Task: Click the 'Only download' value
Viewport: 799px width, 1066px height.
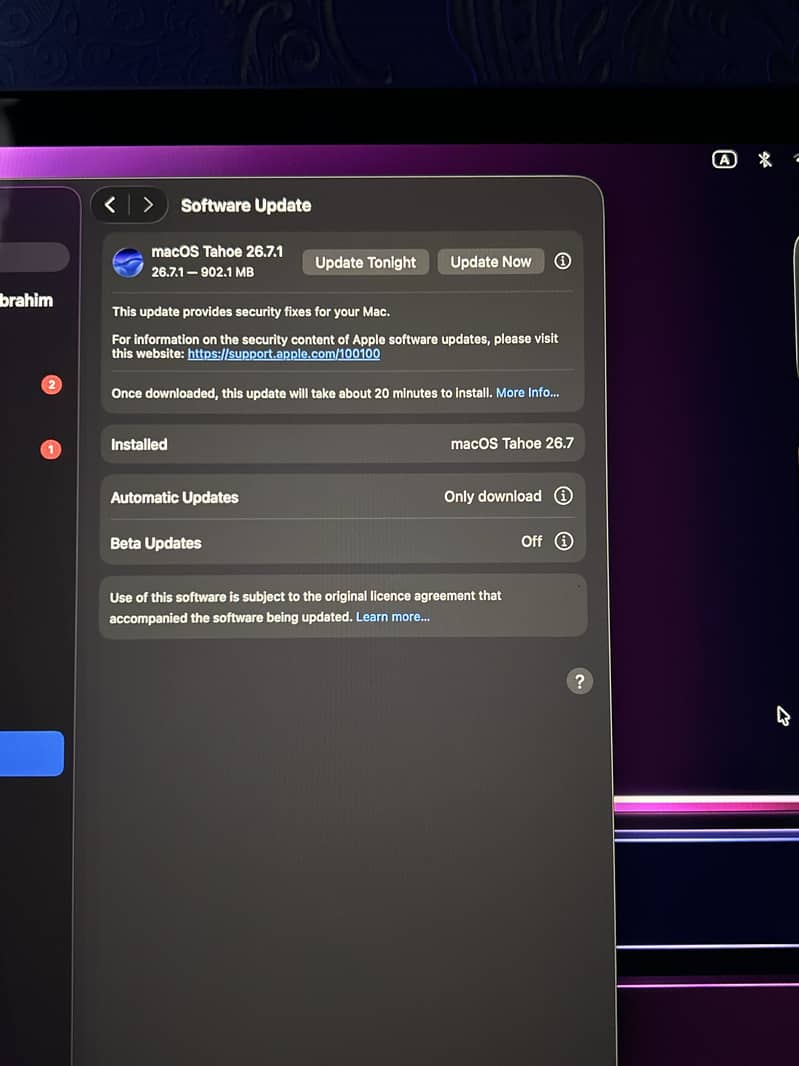Action: [x=492, y=496]
